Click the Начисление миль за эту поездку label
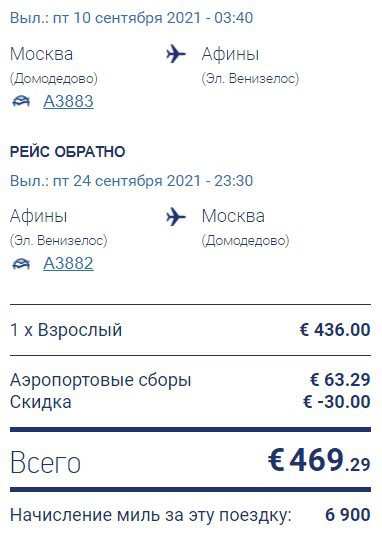 tap(150, 515)
